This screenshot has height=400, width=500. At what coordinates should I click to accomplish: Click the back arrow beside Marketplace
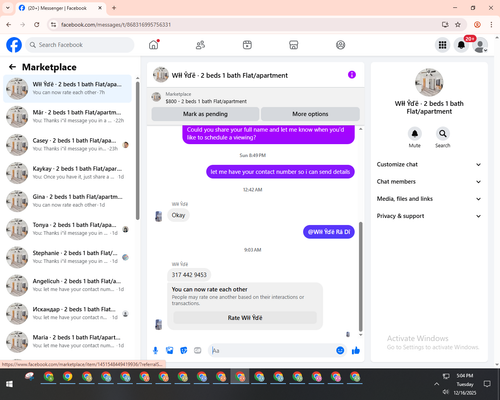(12, 67)
